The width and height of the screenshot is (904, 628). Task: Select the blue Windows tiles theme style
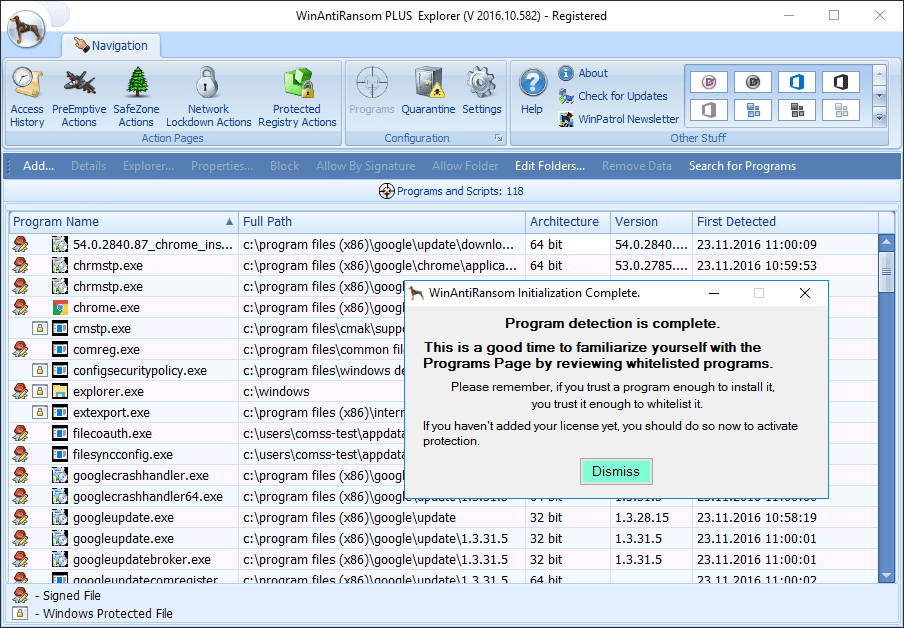[x=753, y=110]
